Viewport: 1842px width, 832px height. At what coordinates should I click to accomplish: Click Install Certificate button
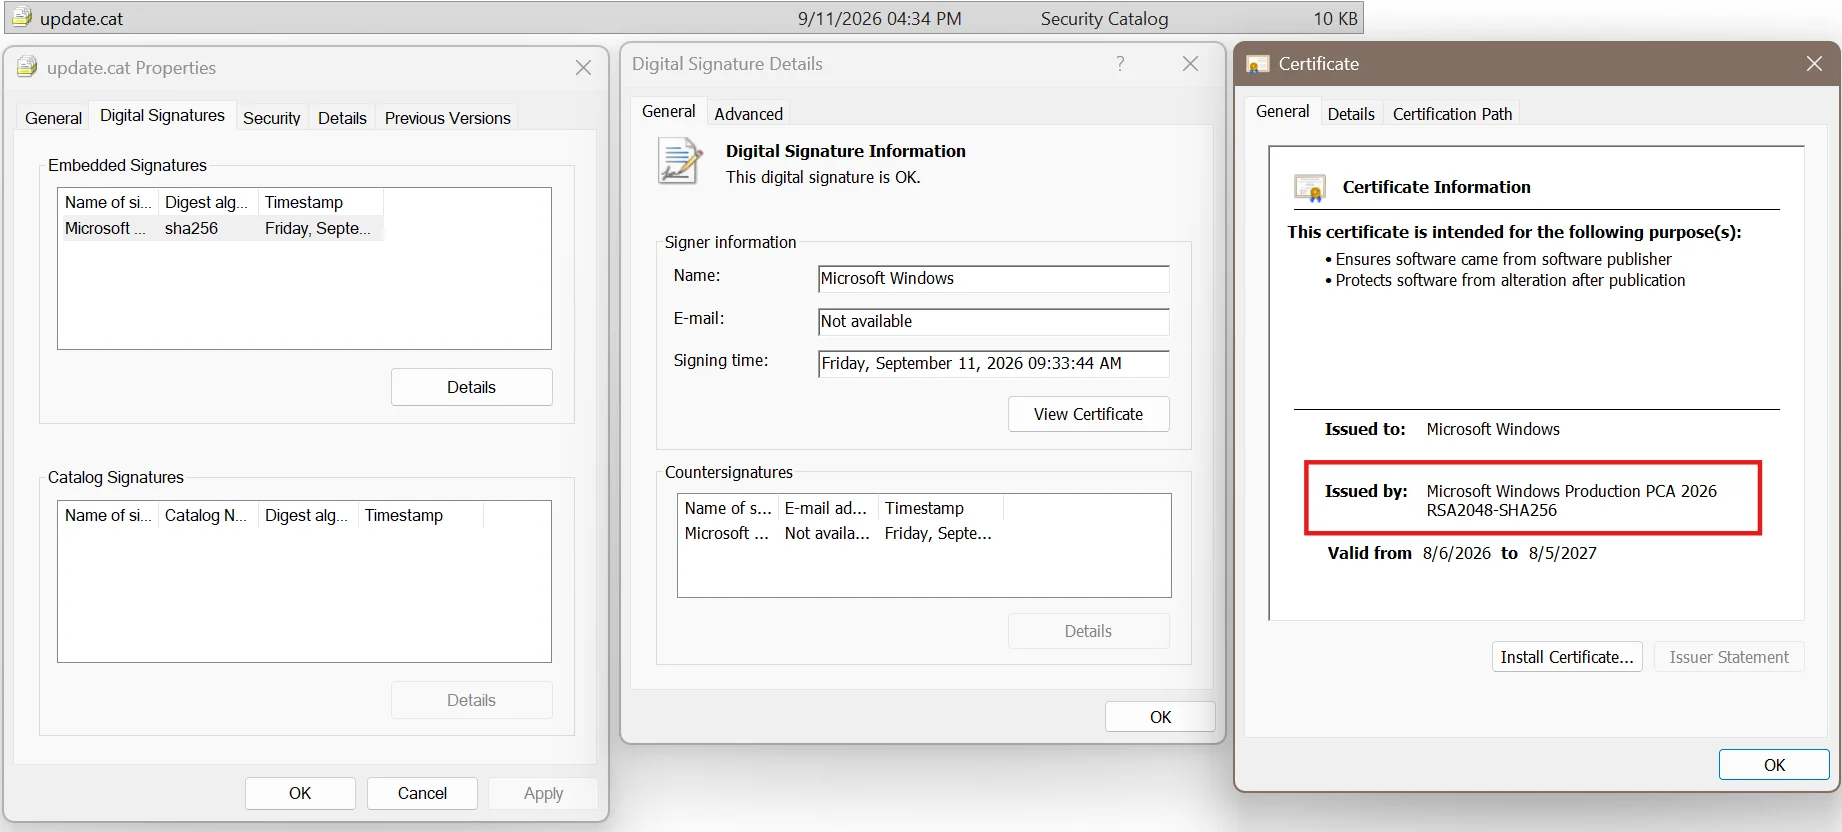coord(1566,657)
